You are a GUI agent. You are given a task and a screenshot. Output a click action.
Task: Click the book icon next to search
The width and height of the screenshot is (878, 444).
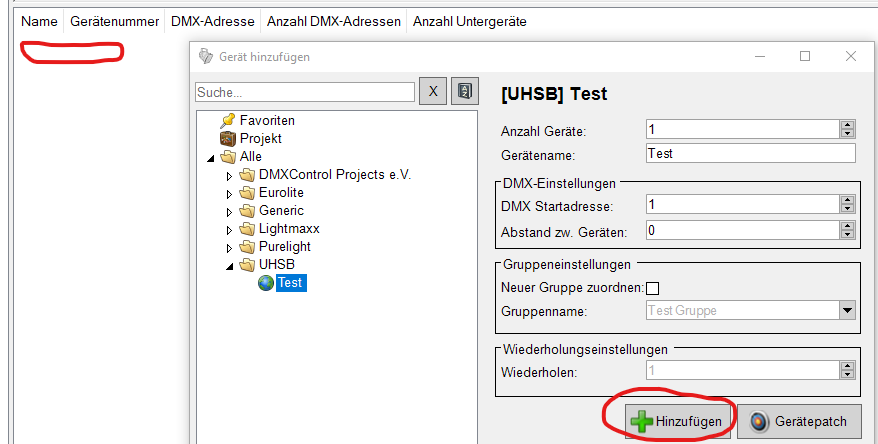pyautogui.click(x=463, y=92)
